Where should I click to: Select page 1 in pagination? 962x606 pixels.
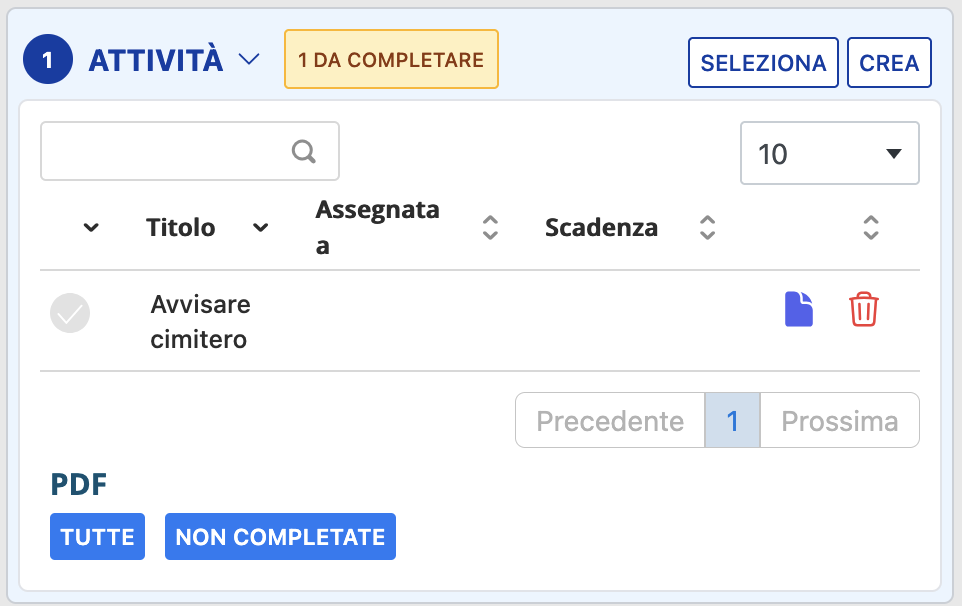pyautogui.click(x=732, y=420)
